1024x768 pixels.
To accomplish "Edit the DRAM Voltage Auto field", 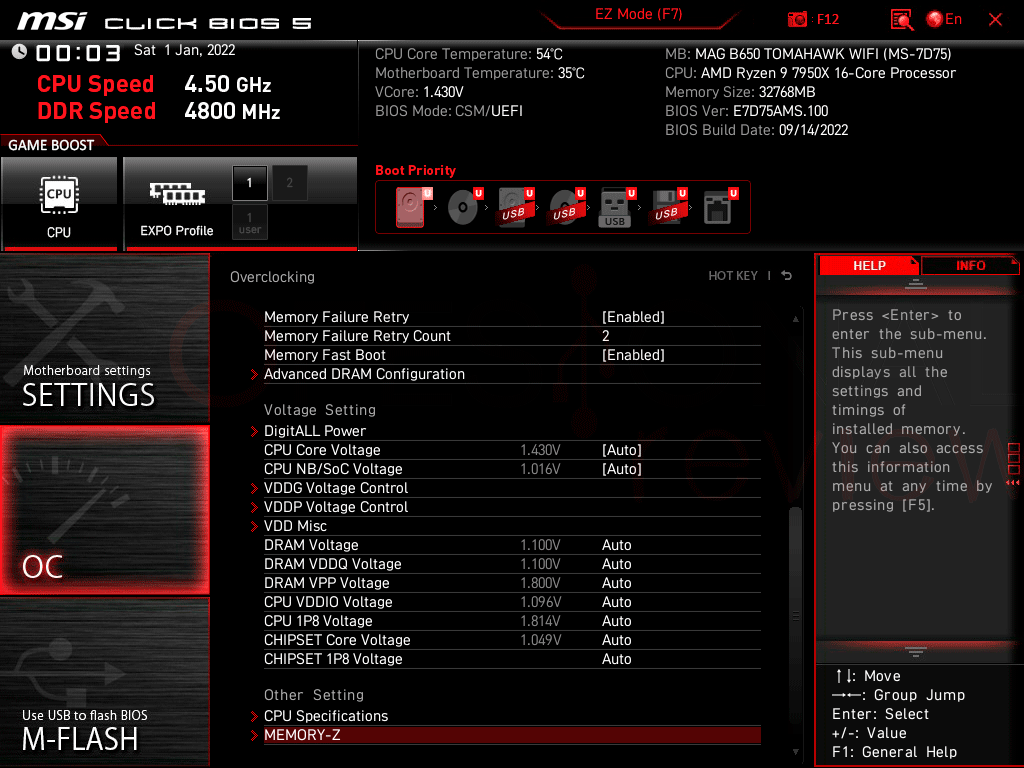I will [616, 545].
